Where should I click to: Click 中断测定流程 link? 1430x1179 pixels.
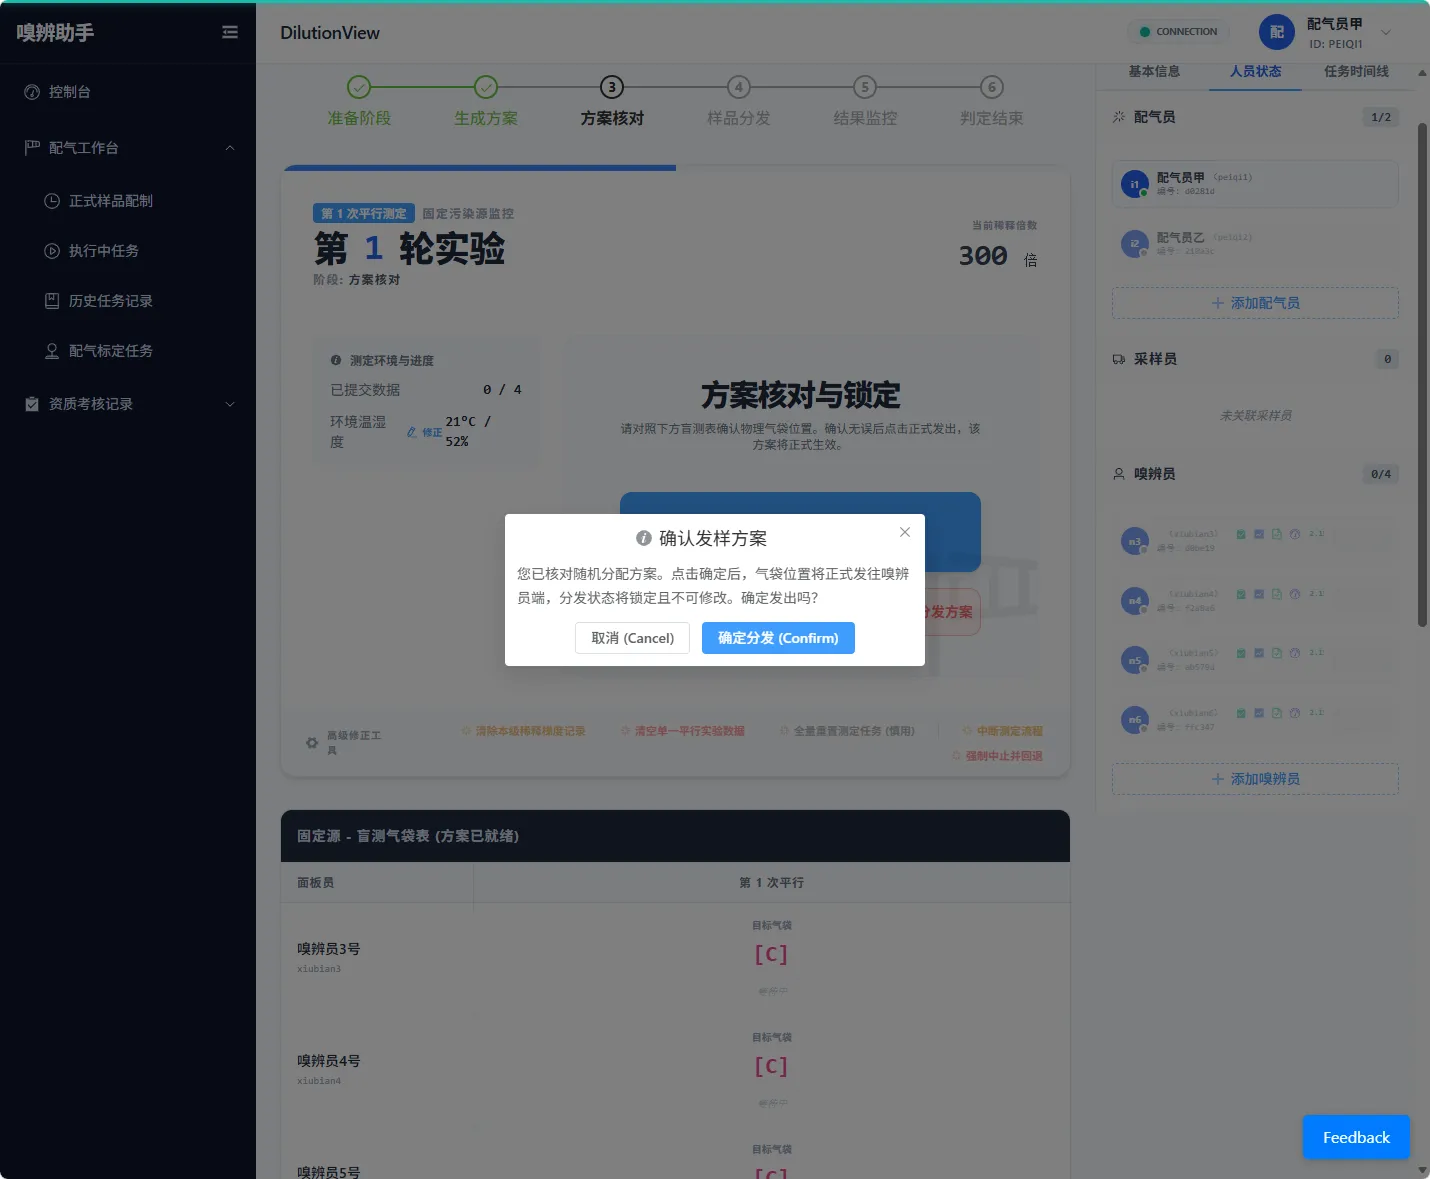coord(1003,731)
